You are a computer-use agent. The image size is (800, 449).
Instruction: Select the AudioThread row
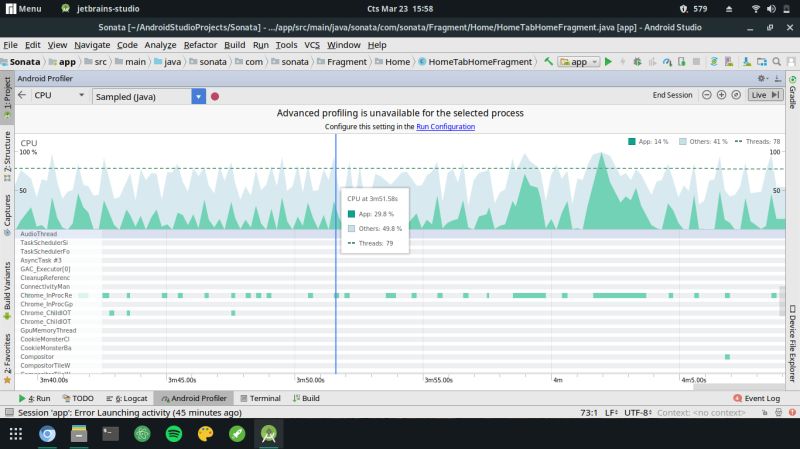pos(401,234)
